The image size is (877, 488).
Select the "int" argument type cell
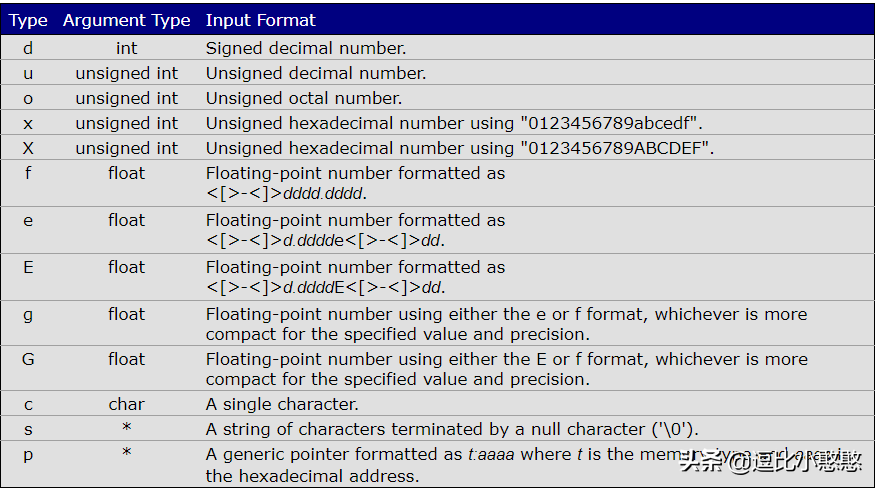(127, 48)
